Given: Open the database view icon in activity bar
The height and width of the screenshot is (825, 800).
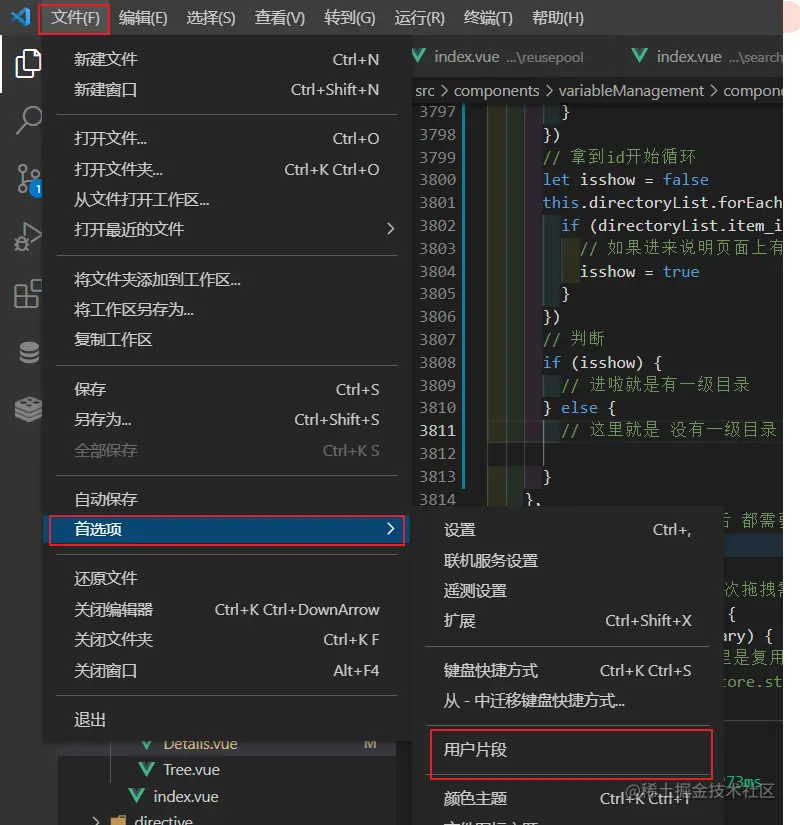Looking at the screenshot, I should (29, 353).
